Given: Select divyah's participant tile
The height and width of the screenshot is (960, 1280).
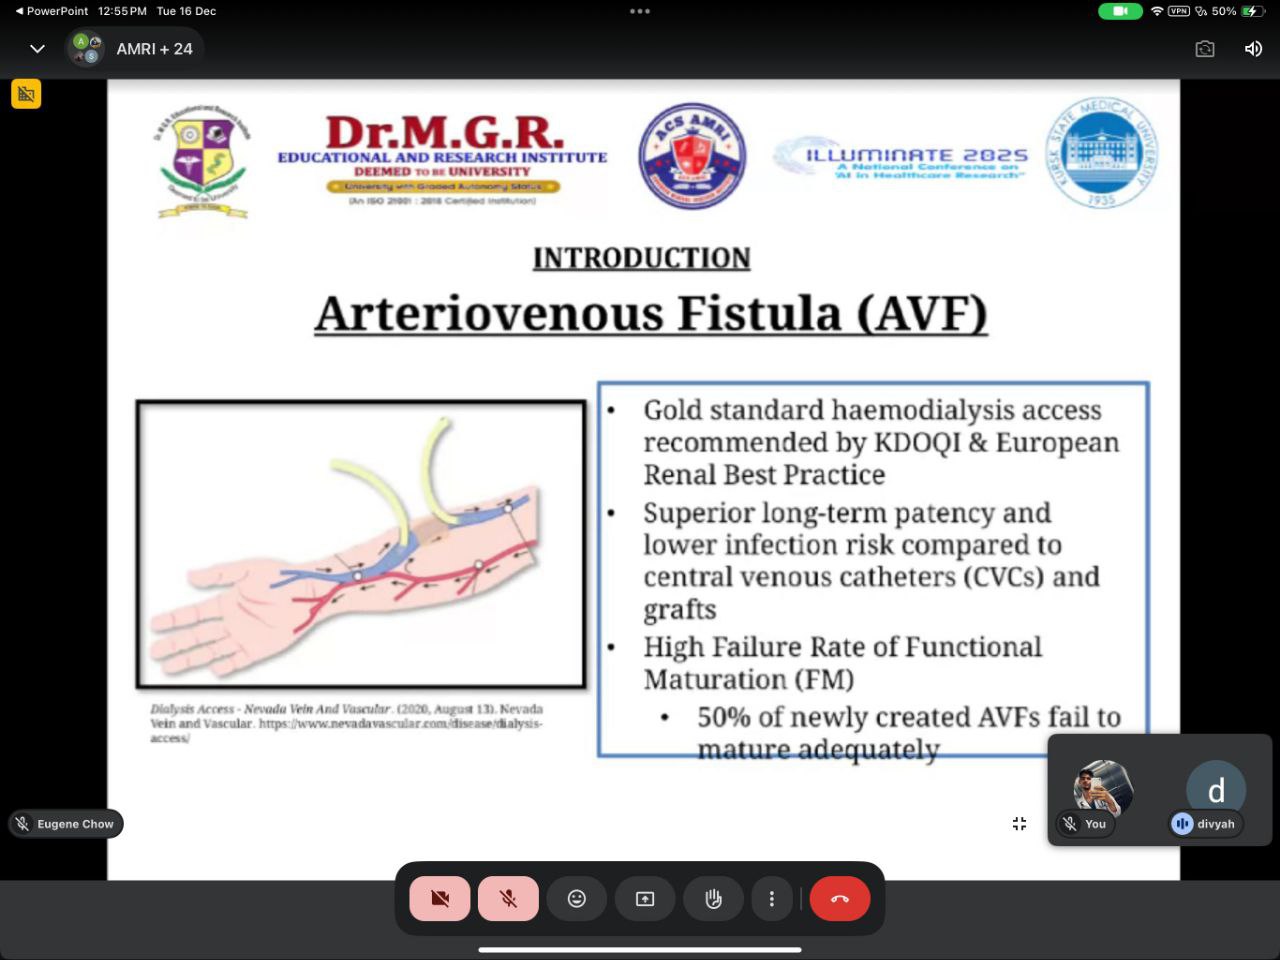Looking at the screenshot, I should tap(1215, 791).
